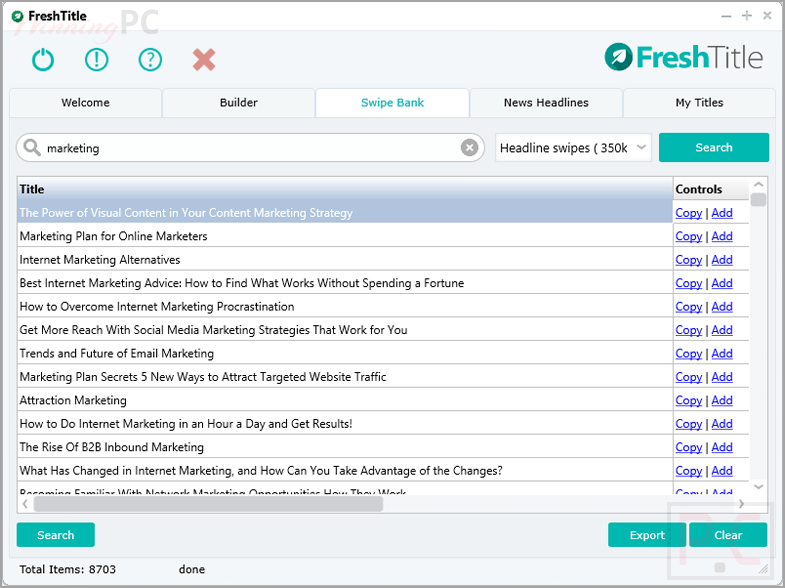
Task: Expand the Headline swipes dropdown
Action: tap(573, 148)
